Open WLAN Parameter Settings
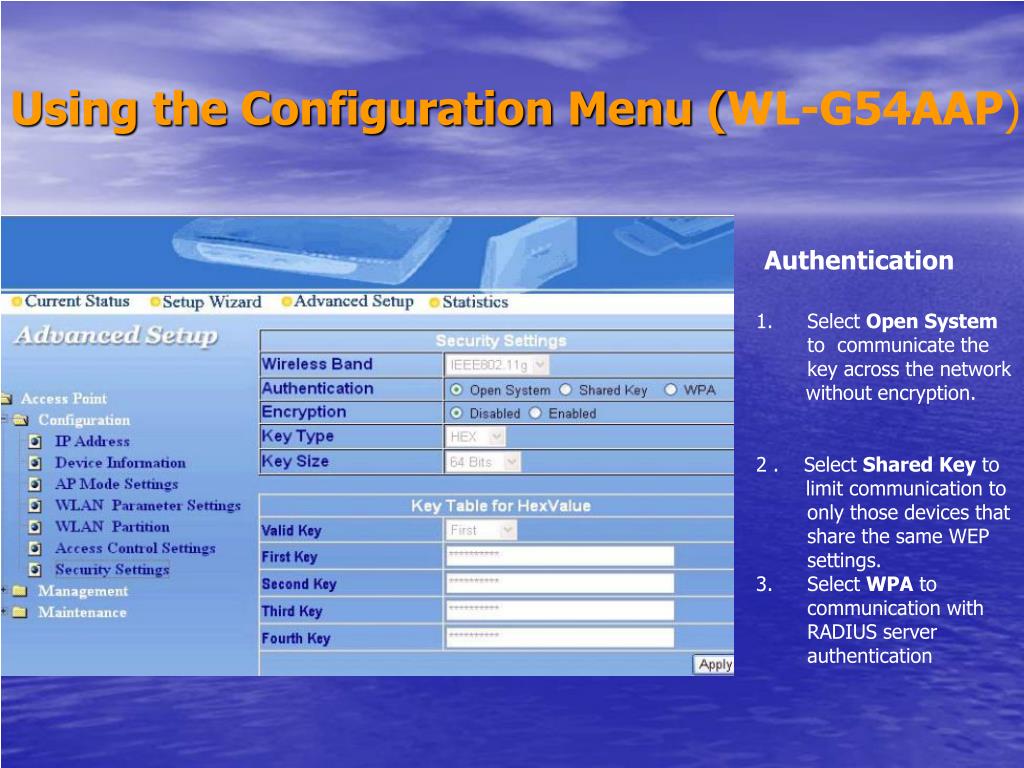1024x768 pixels. [148, 505]
